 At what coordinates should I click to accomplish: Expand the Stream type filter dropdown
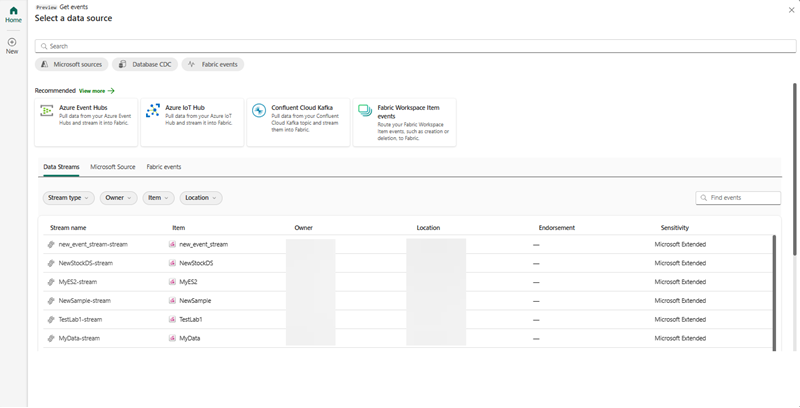pyautogui.click(x=68, y=198)
